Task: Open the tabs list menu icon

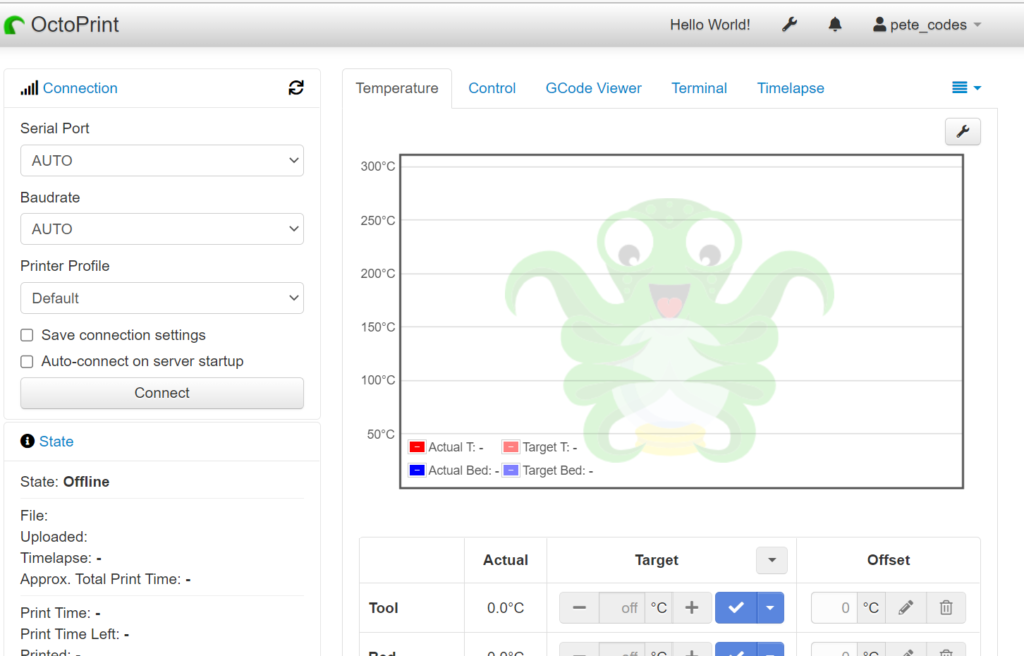Action: [966, 88]
